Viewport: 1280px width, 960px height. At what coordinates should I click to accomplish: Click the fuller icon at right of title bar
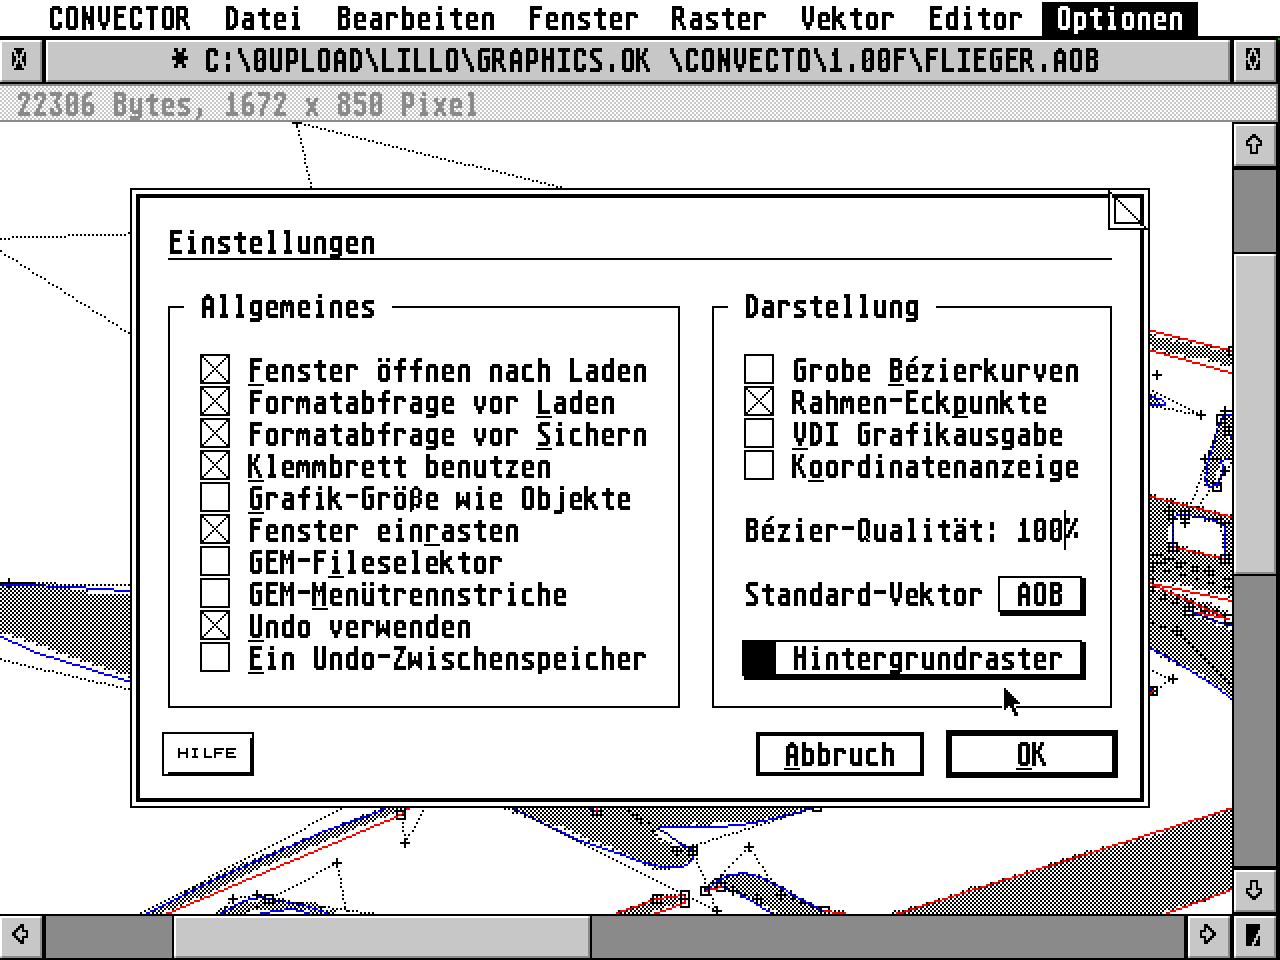[x=1252, y=60]
